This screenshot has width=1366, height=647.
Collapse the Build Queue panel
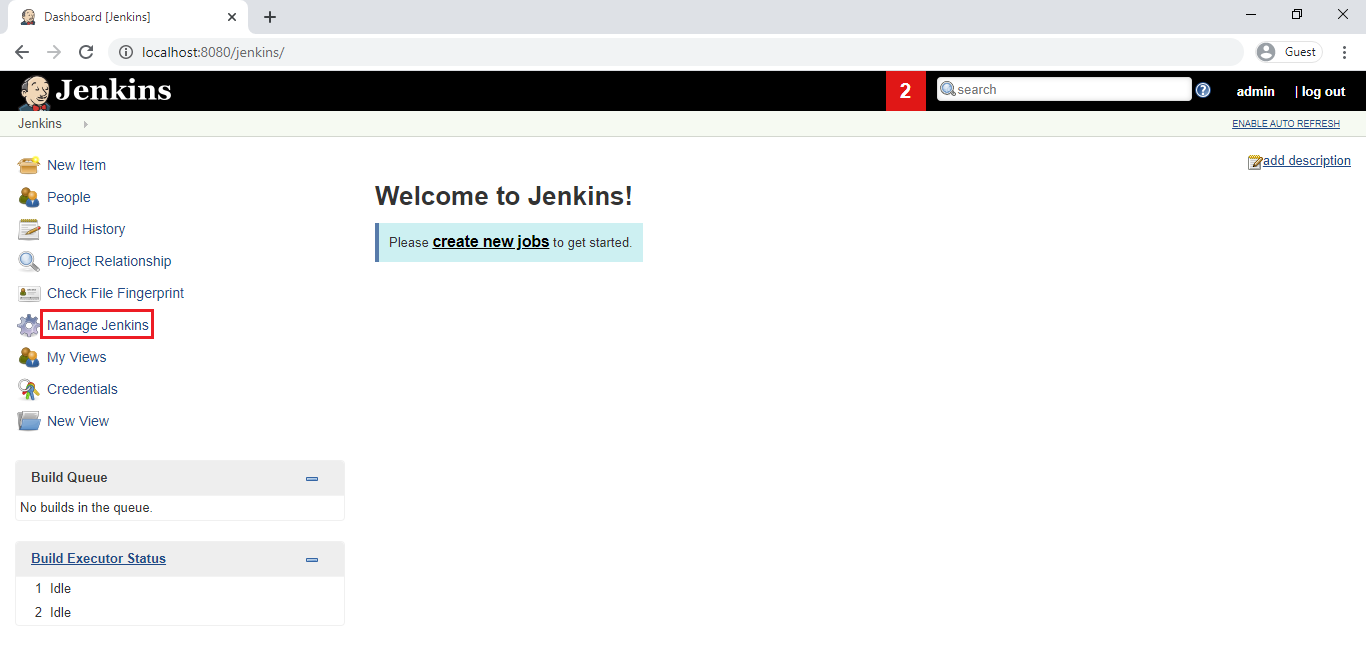click(x=312, y=479)
